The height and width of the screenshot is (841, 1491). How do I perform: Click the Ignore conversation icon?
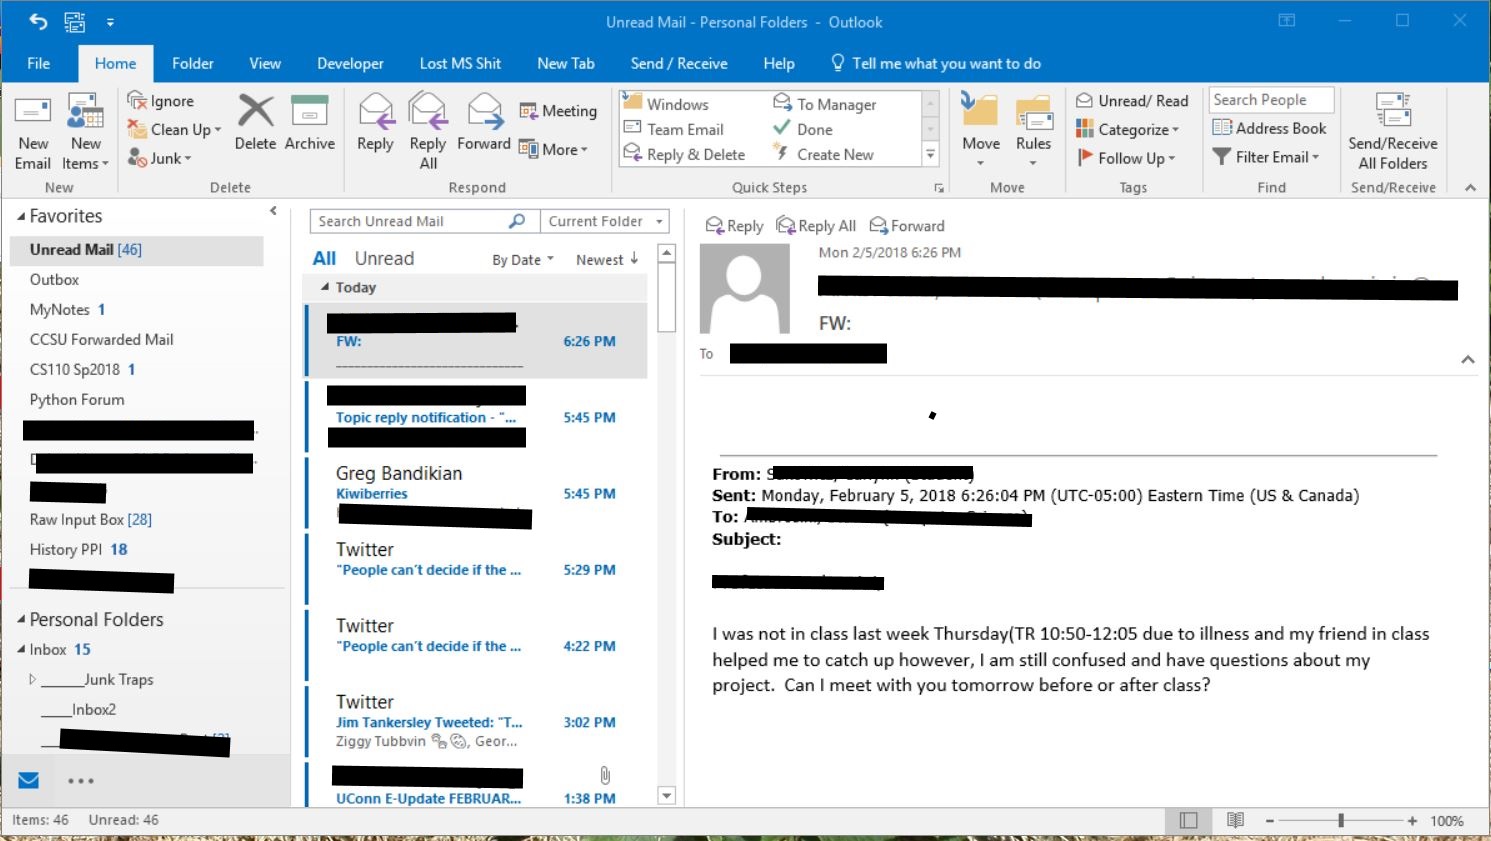pos(161,101)
